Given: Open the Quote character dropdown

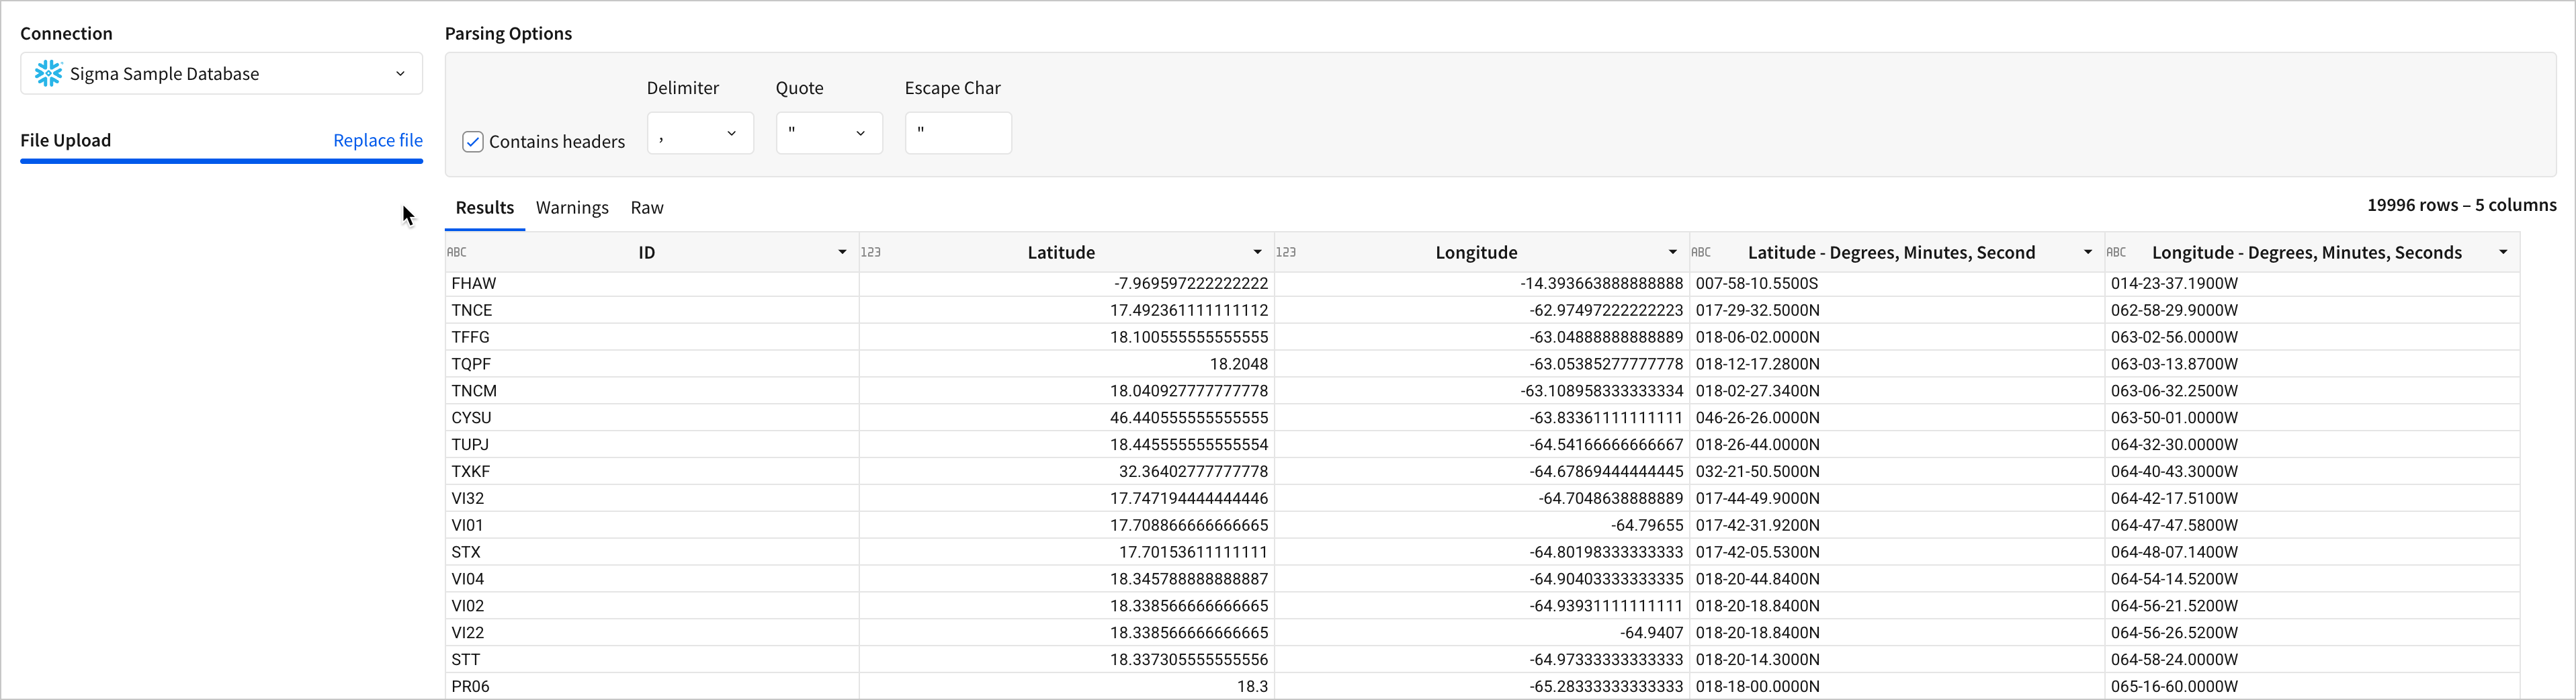Looking at the screenshot, I should tap(828, 133).
